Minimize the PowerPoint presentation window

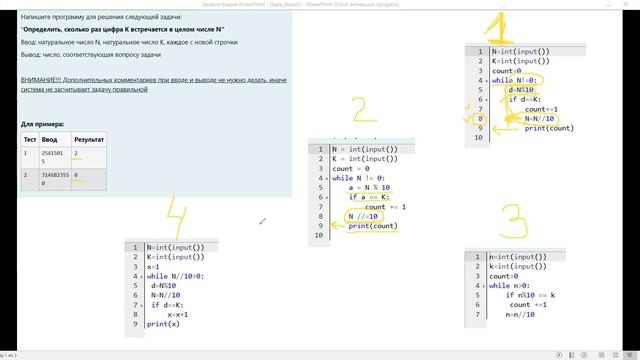609,4
